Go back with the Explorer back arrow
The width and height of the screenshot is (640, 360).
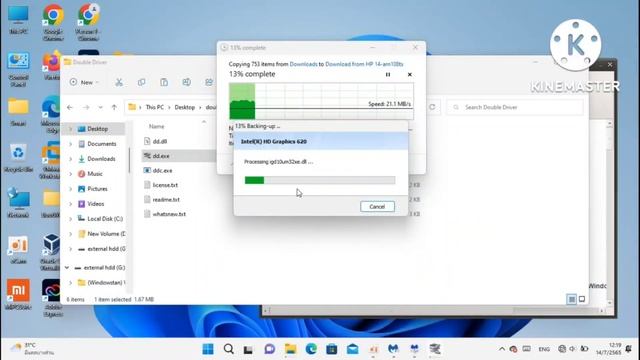tap(70, 107)
